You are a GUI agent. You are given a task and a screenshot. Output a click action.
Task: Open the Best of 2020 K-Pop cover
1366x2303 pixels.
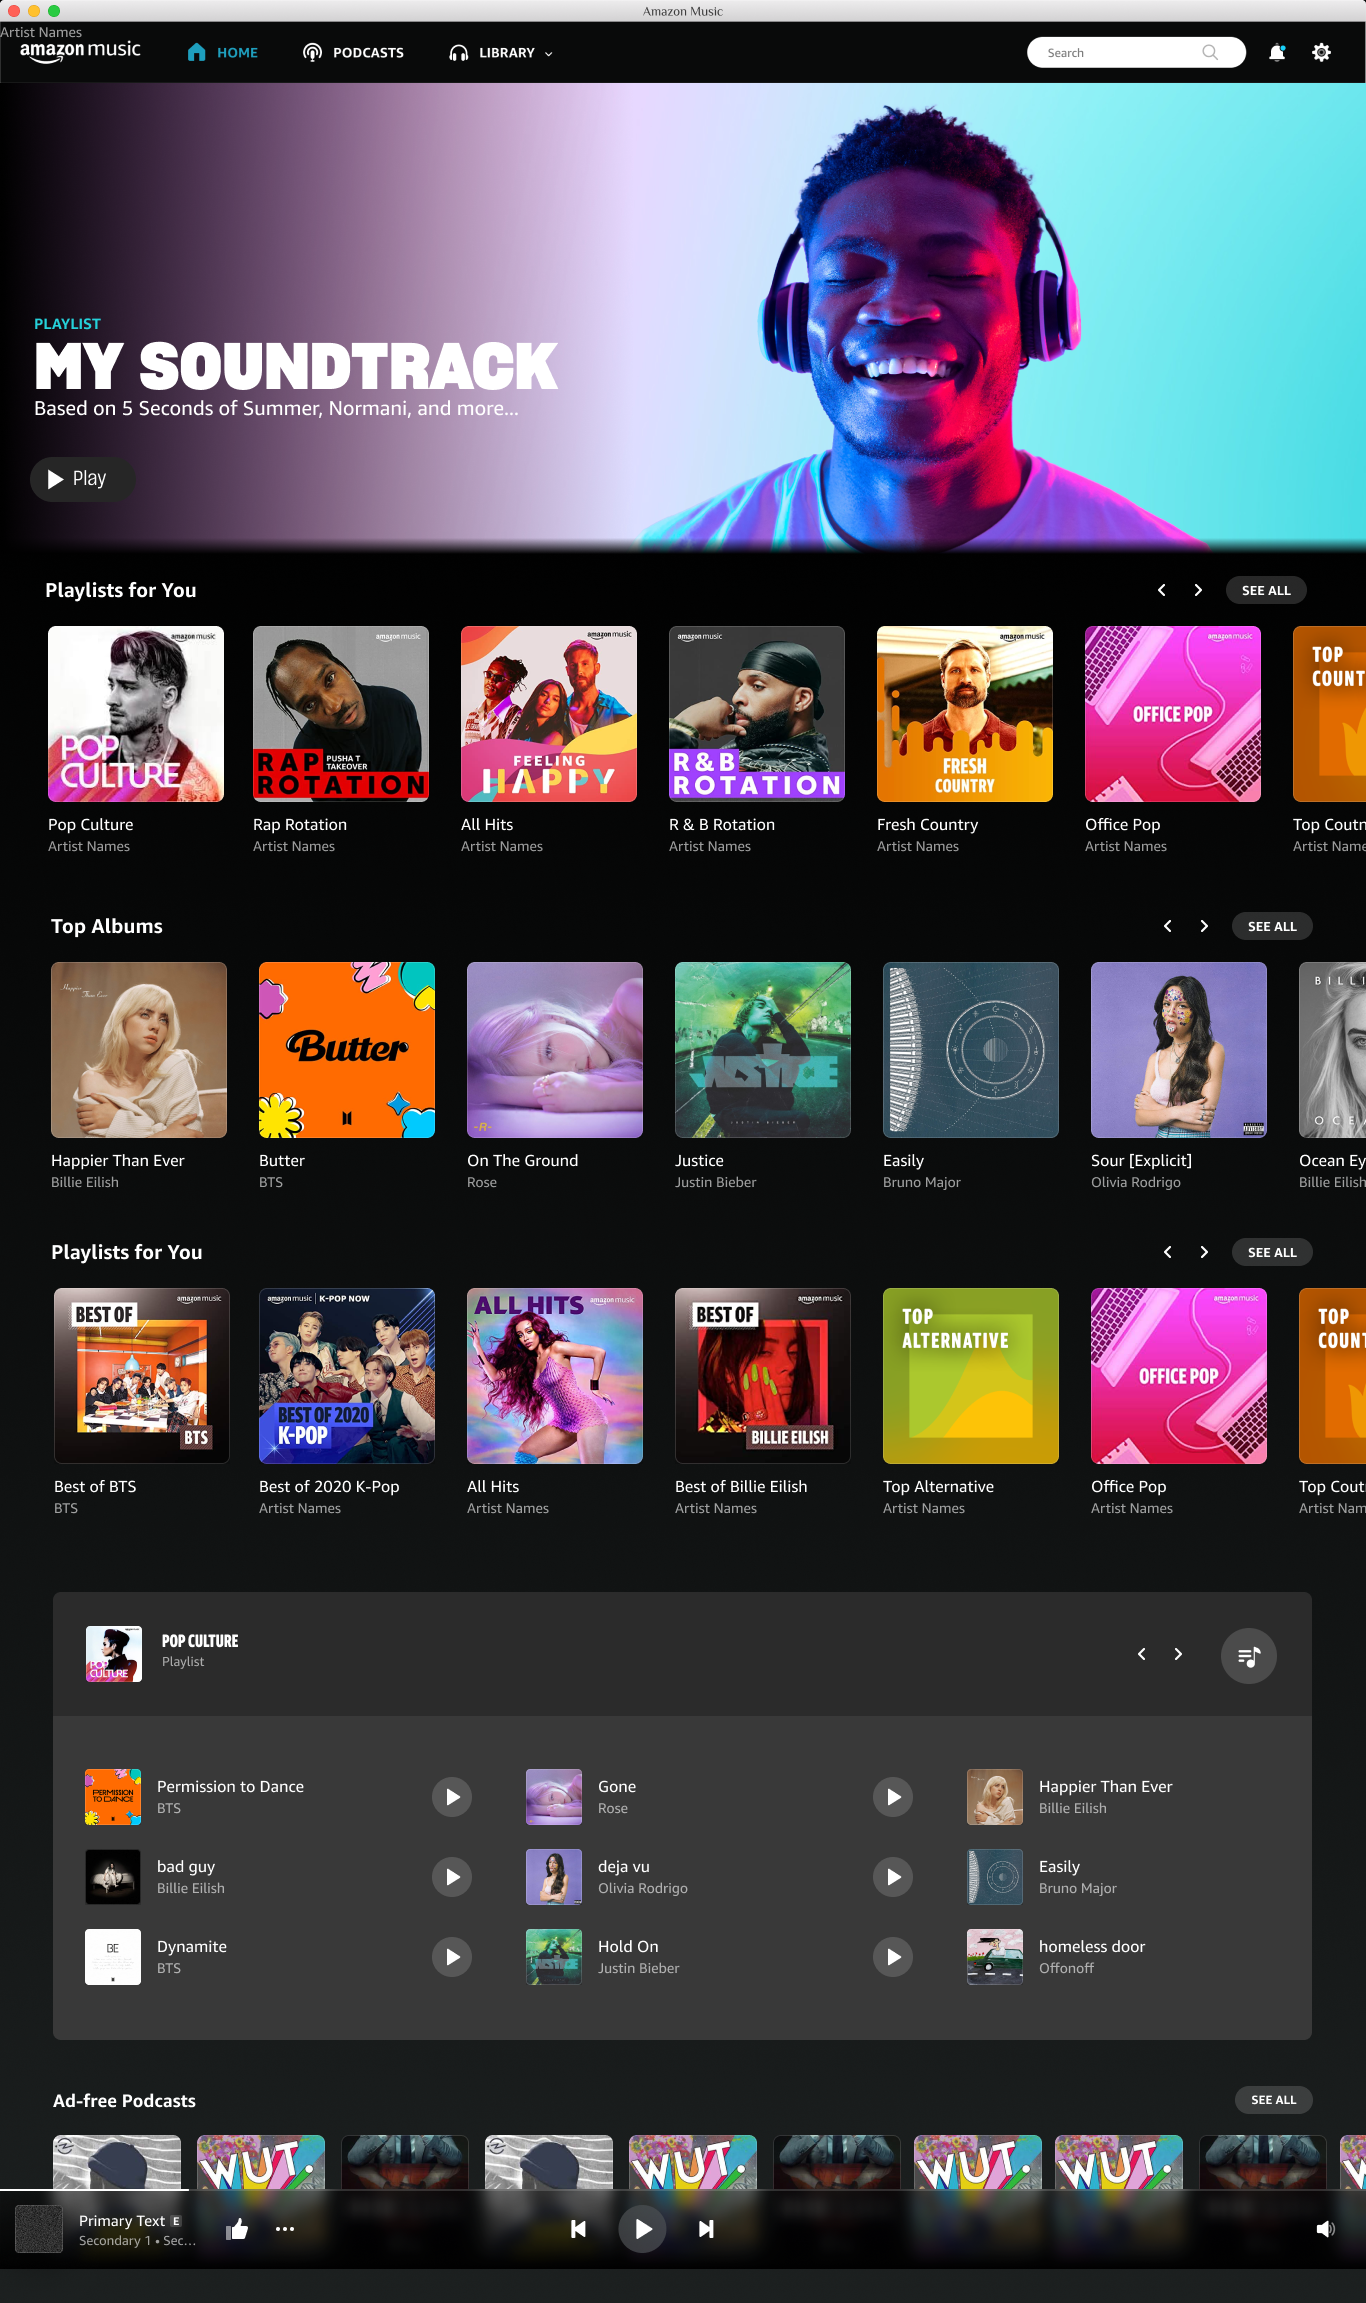[x=347, y=1376]
